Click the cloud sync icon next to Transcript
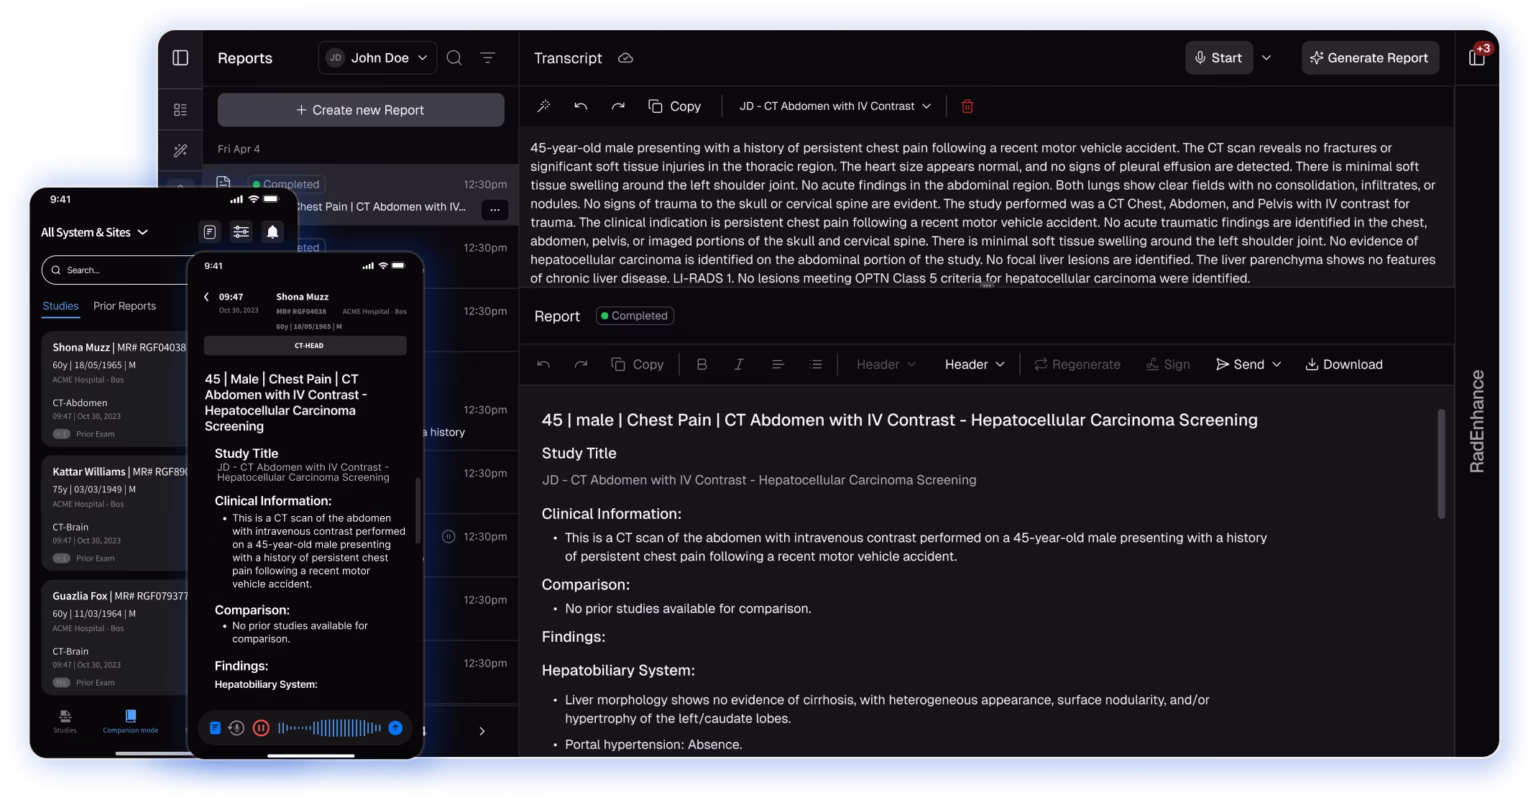Image resolution: width=1536 pixels, height=800 pixels. tap(626, 58)
